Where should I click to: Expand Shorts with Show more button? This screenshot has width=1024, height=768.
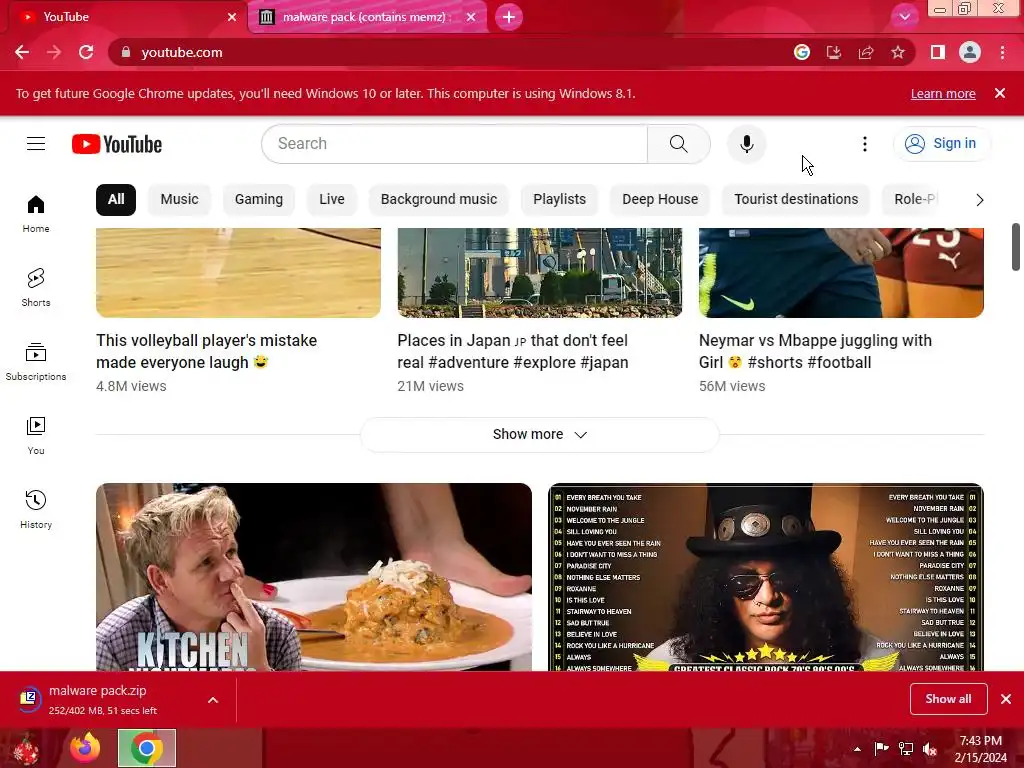pyautogui.click(x=539, y=434)
